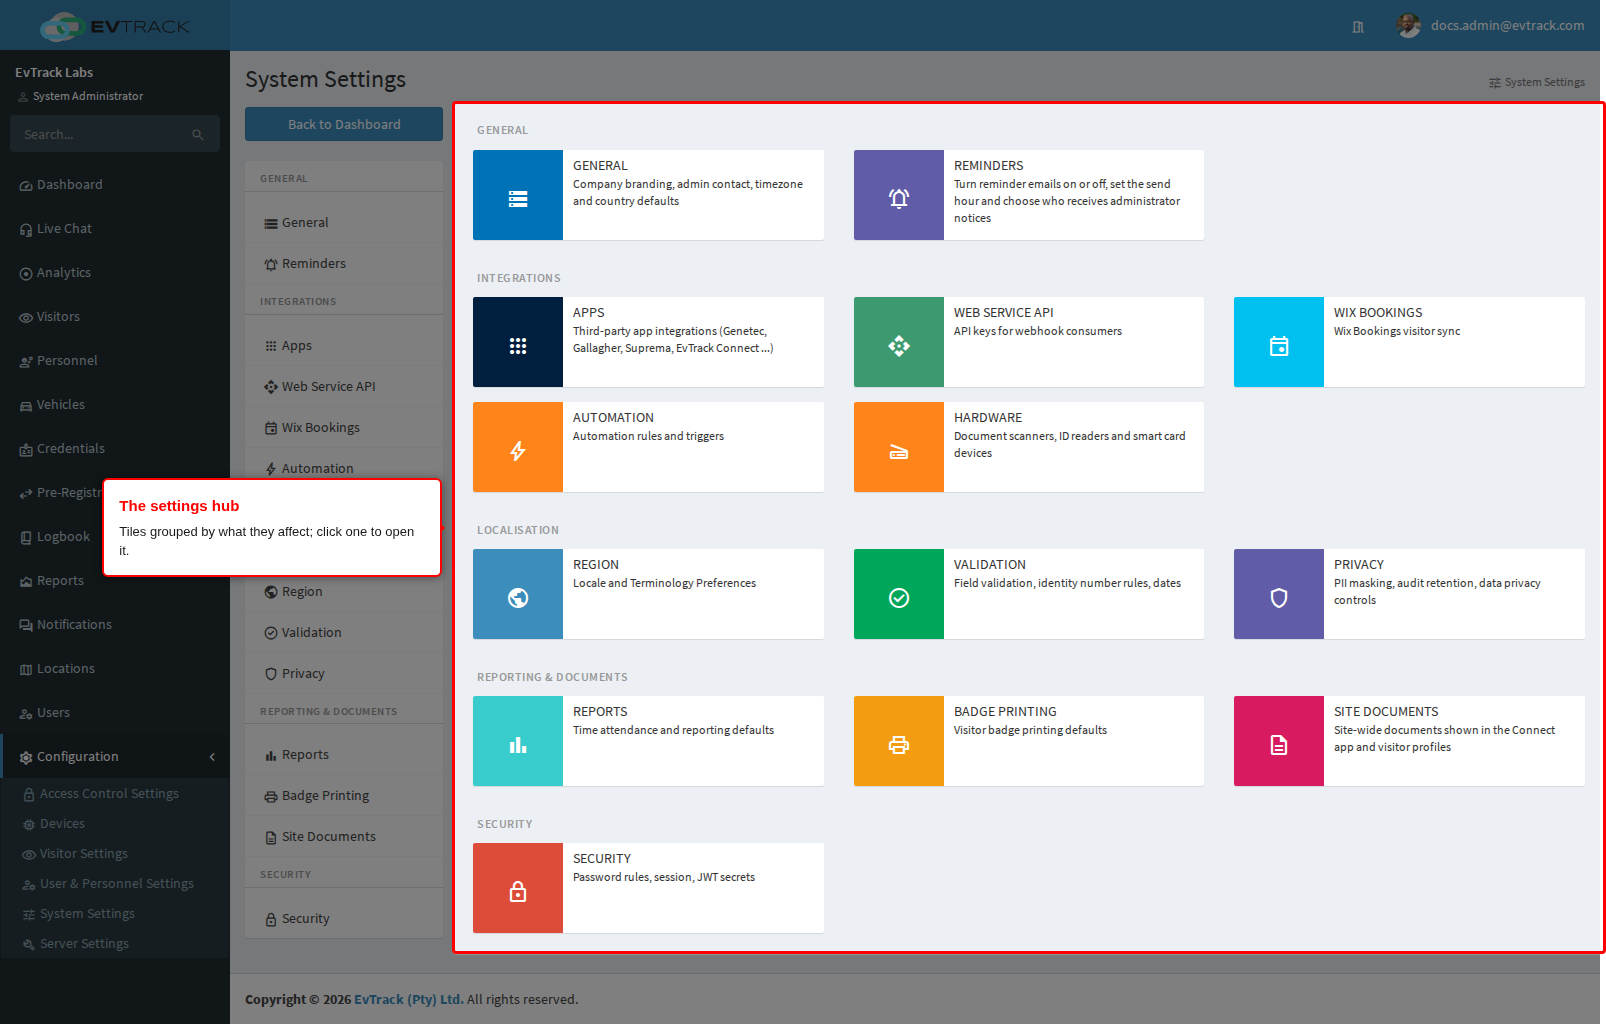The image size is (1606, 1024).
Task: Click the Credentials badge icon in sidebar
Action: pyautogui.click(x=26, y=449)
